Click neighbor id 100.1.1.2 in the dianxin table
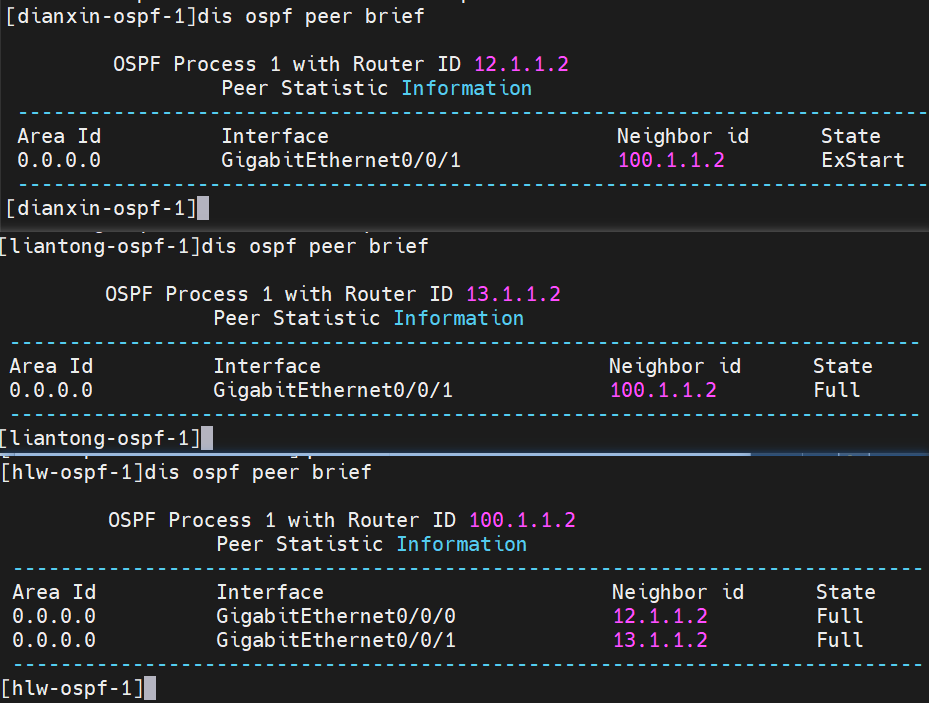The image size is (929, 703). 671,160
